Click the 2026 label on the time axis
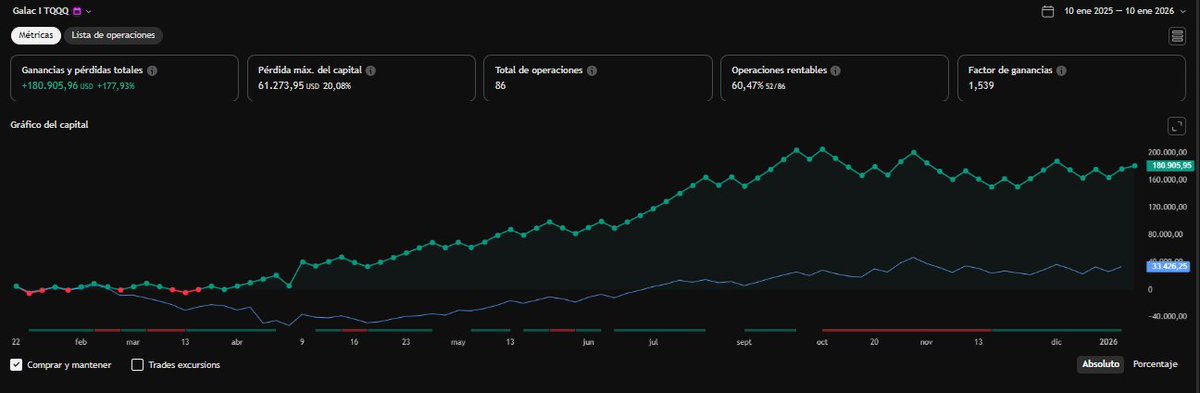Image resolution: width=1200 pixels, height=393 pixels. 1108,342
